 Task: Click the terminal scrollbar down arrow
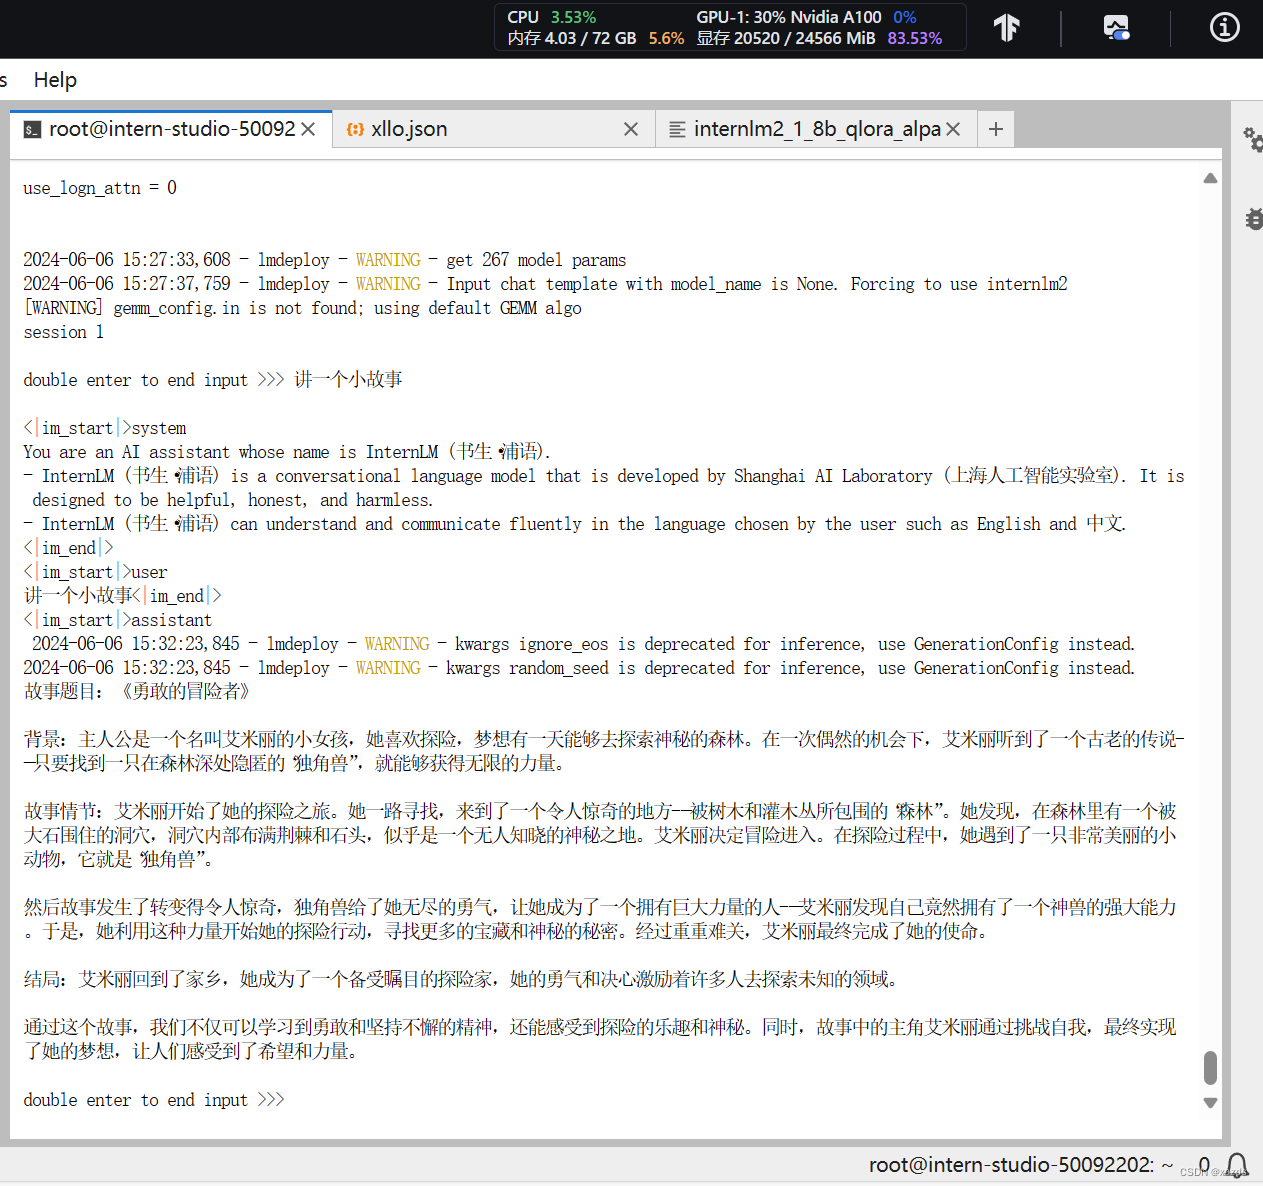click(1210, 1103)
